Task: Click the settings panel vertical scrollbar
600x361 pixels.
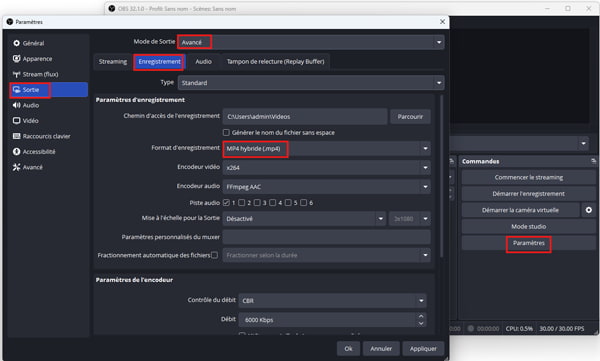Action: pos(441,176)
